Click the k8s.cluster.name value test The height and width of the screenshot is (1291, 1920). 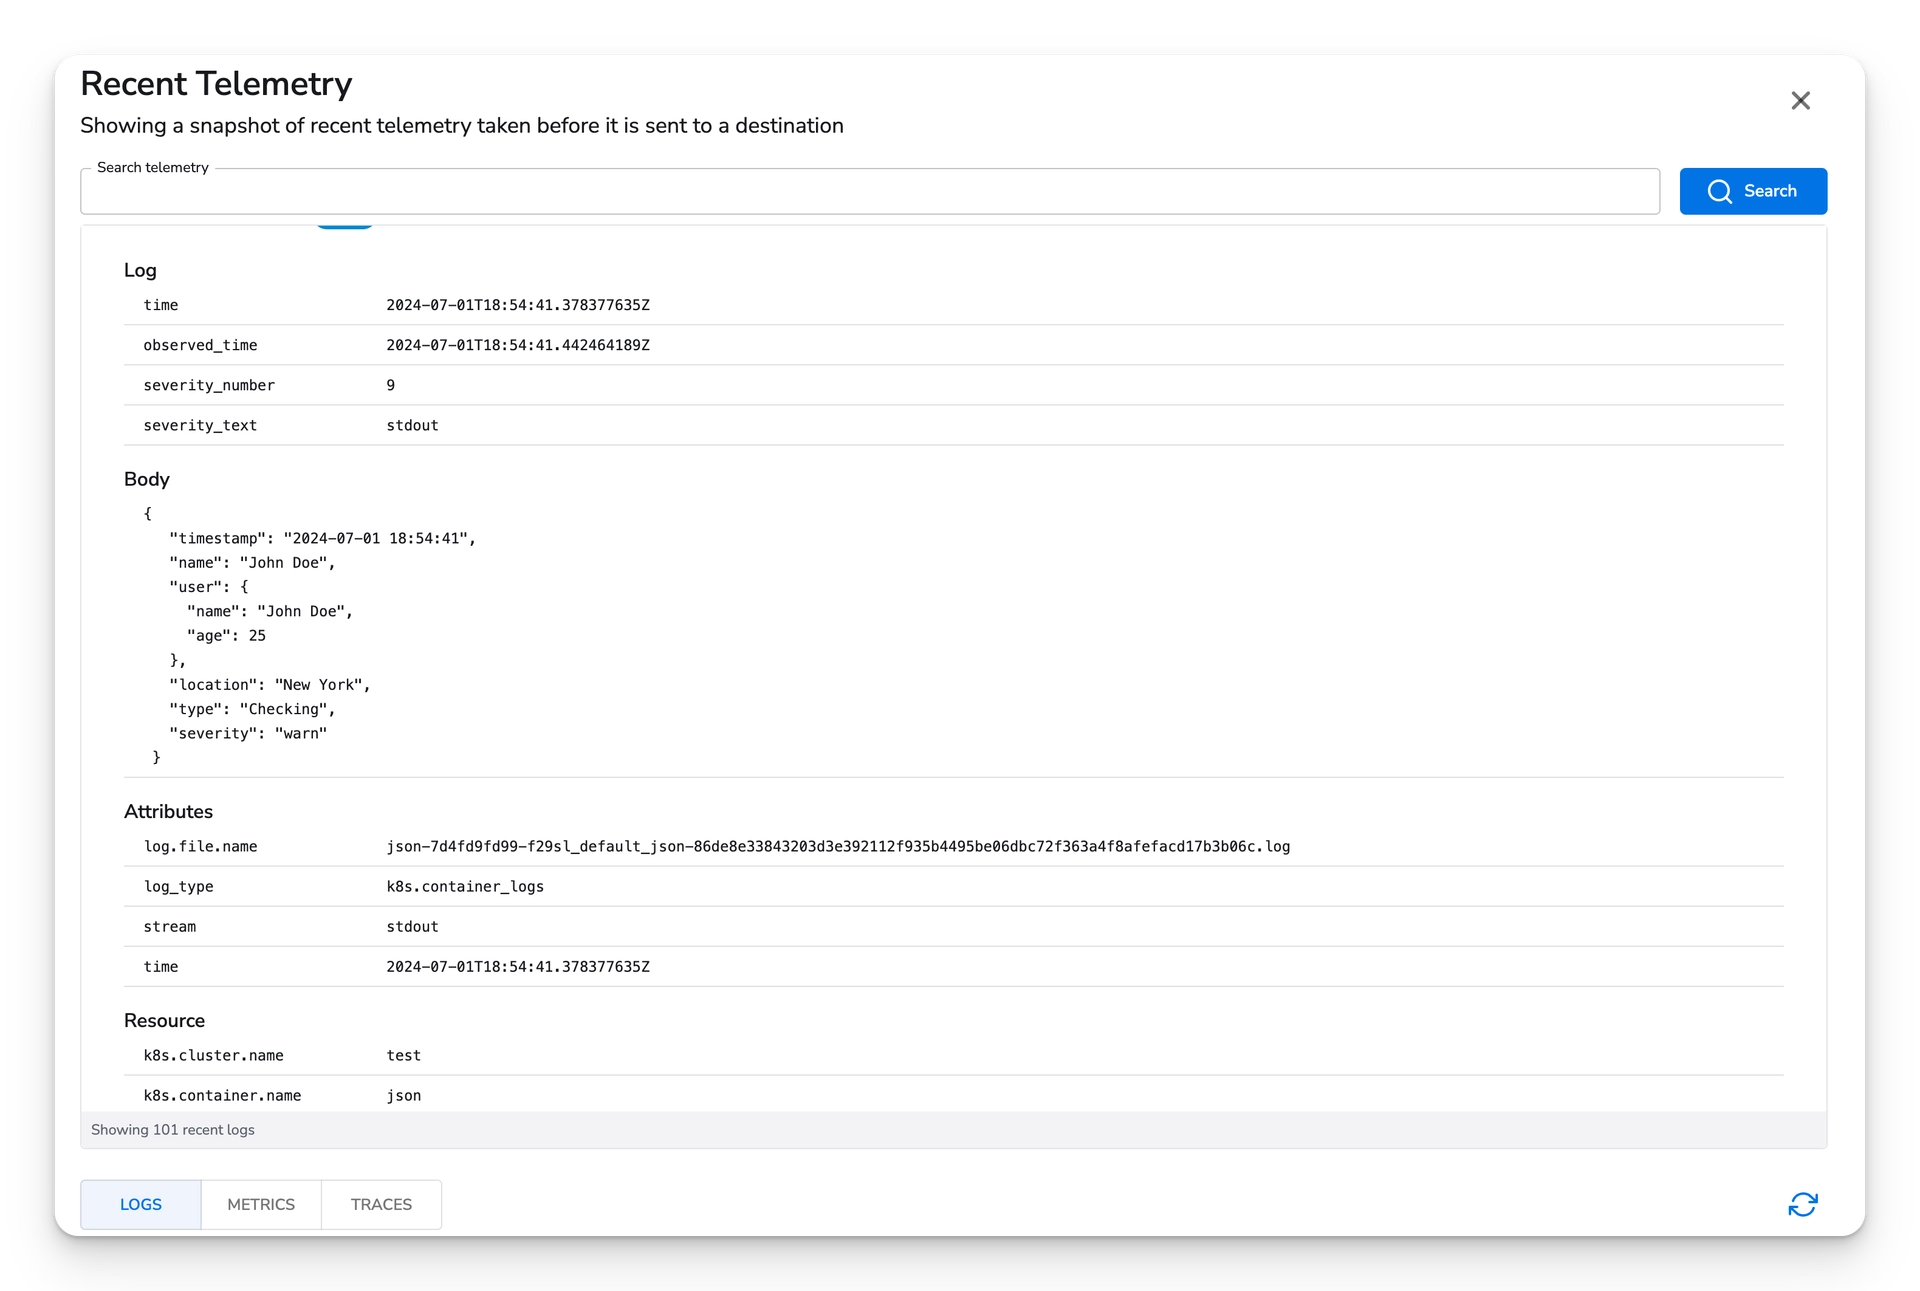[404, 1055]
